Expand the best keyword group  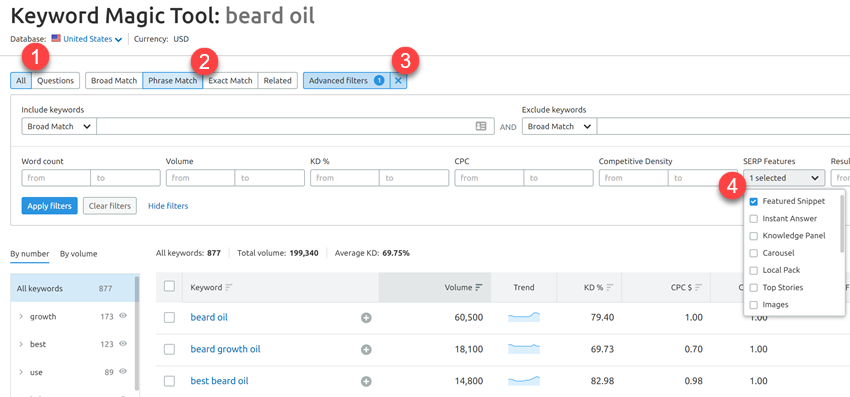(x=21, y=344)
